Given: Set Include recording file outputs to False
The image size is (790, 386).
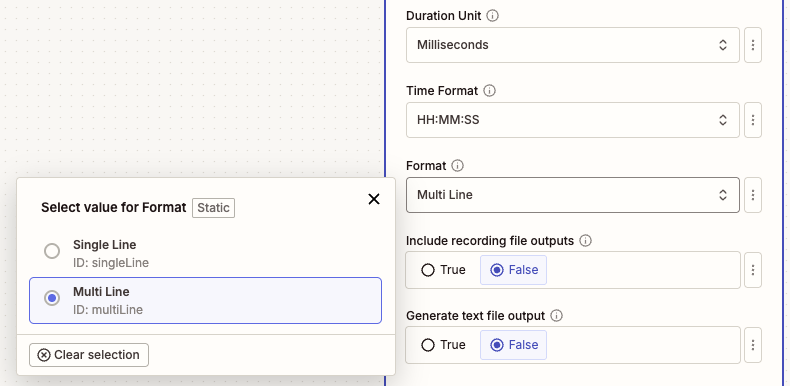Looking at the screenshot, I should click(513, 270).
